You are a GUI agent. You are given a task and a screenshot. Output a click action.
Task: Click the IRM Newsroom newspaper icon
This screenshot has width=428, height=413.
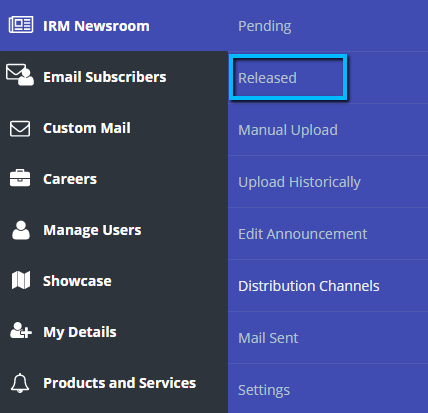pyautogui.click(x=21, y=25)
